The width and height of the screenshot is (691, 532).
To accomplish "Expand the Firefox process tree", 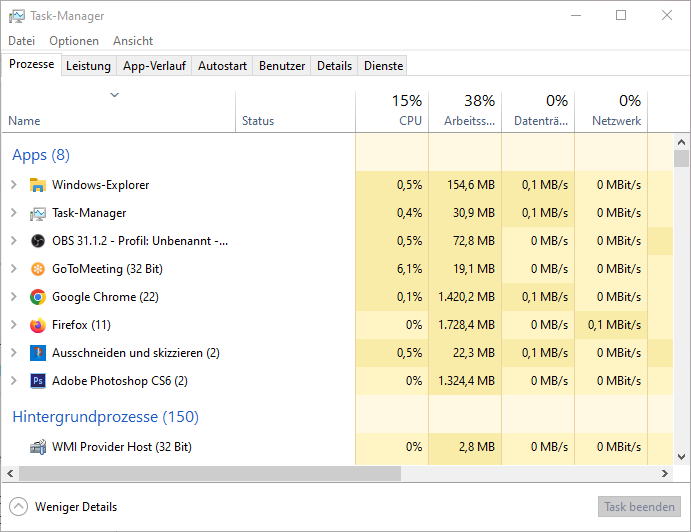I will coord(13,325).
